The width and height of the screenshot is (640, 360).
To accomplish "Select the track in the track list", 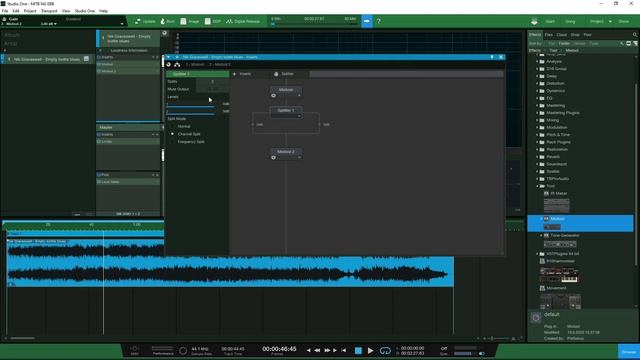I will (47, 59).
